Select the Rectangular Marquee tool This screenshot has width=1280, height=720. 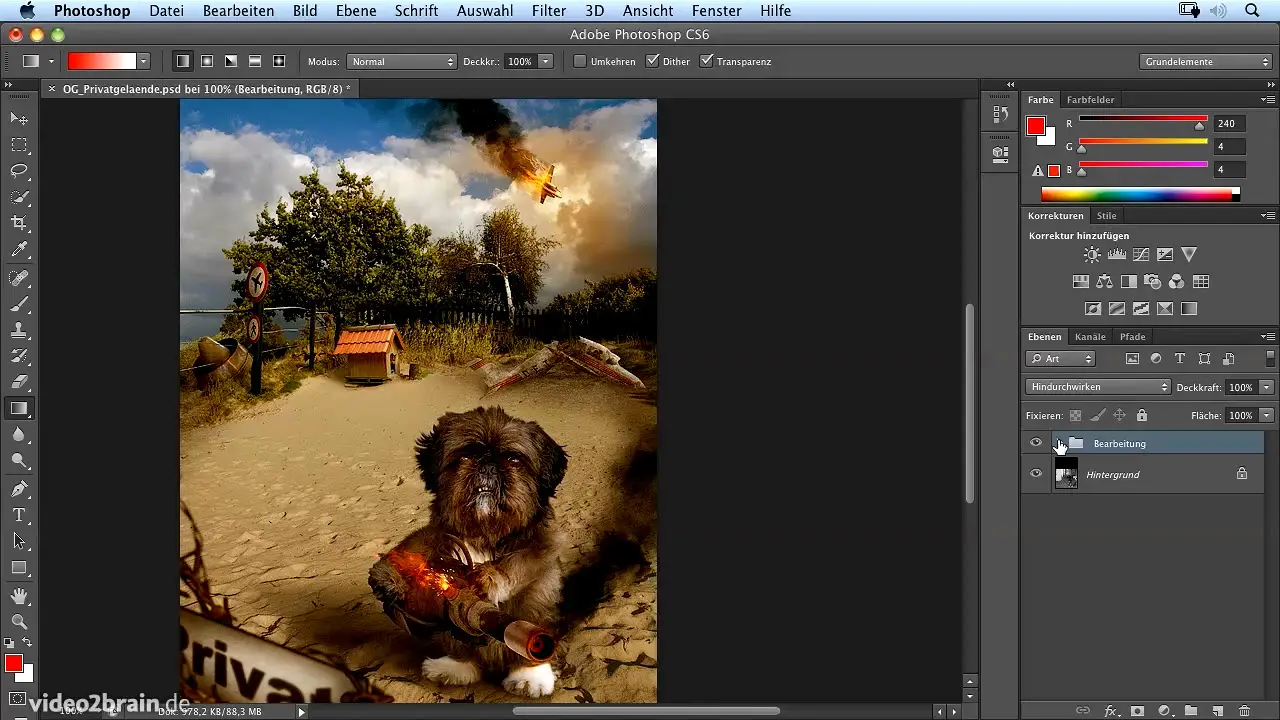click(19, 145)
